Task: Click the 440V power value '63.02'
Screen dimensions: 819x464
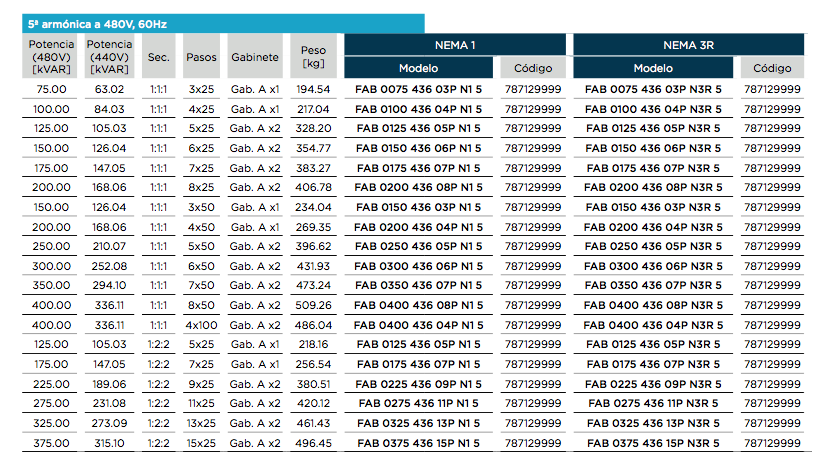Action: pos(109,89)
